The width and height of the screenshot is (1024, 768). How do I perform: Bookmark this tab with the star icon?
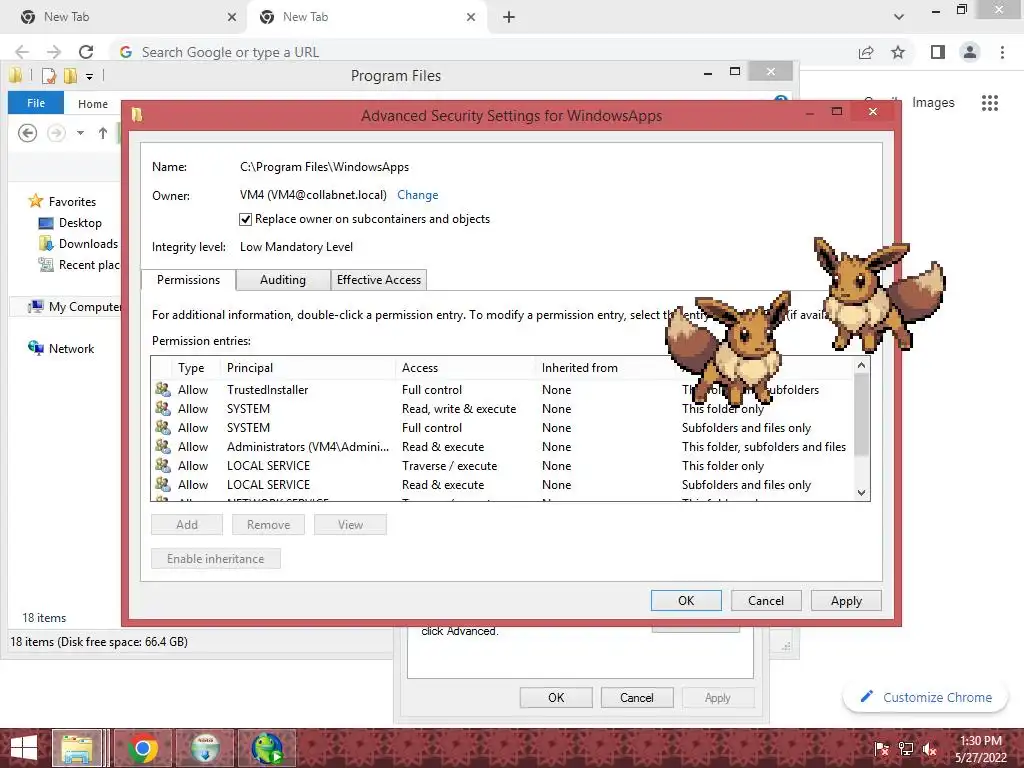(x=898, y=52)
